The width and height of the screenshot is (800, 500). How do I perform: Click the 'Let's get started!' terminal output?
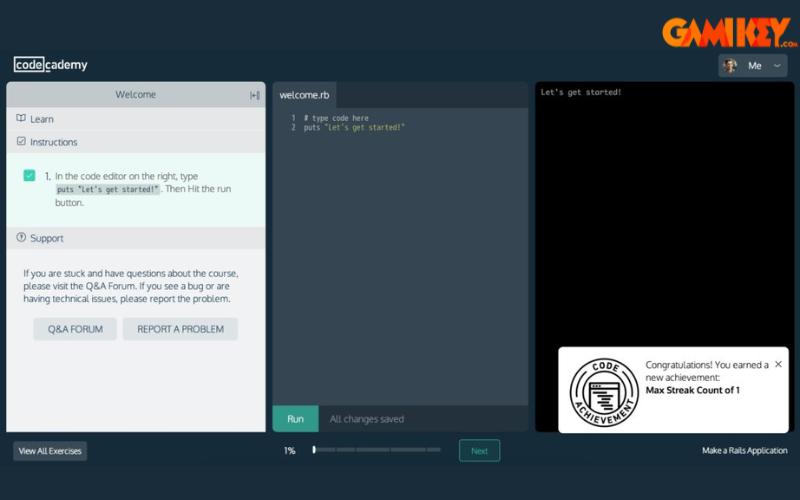tap(581, 92)
